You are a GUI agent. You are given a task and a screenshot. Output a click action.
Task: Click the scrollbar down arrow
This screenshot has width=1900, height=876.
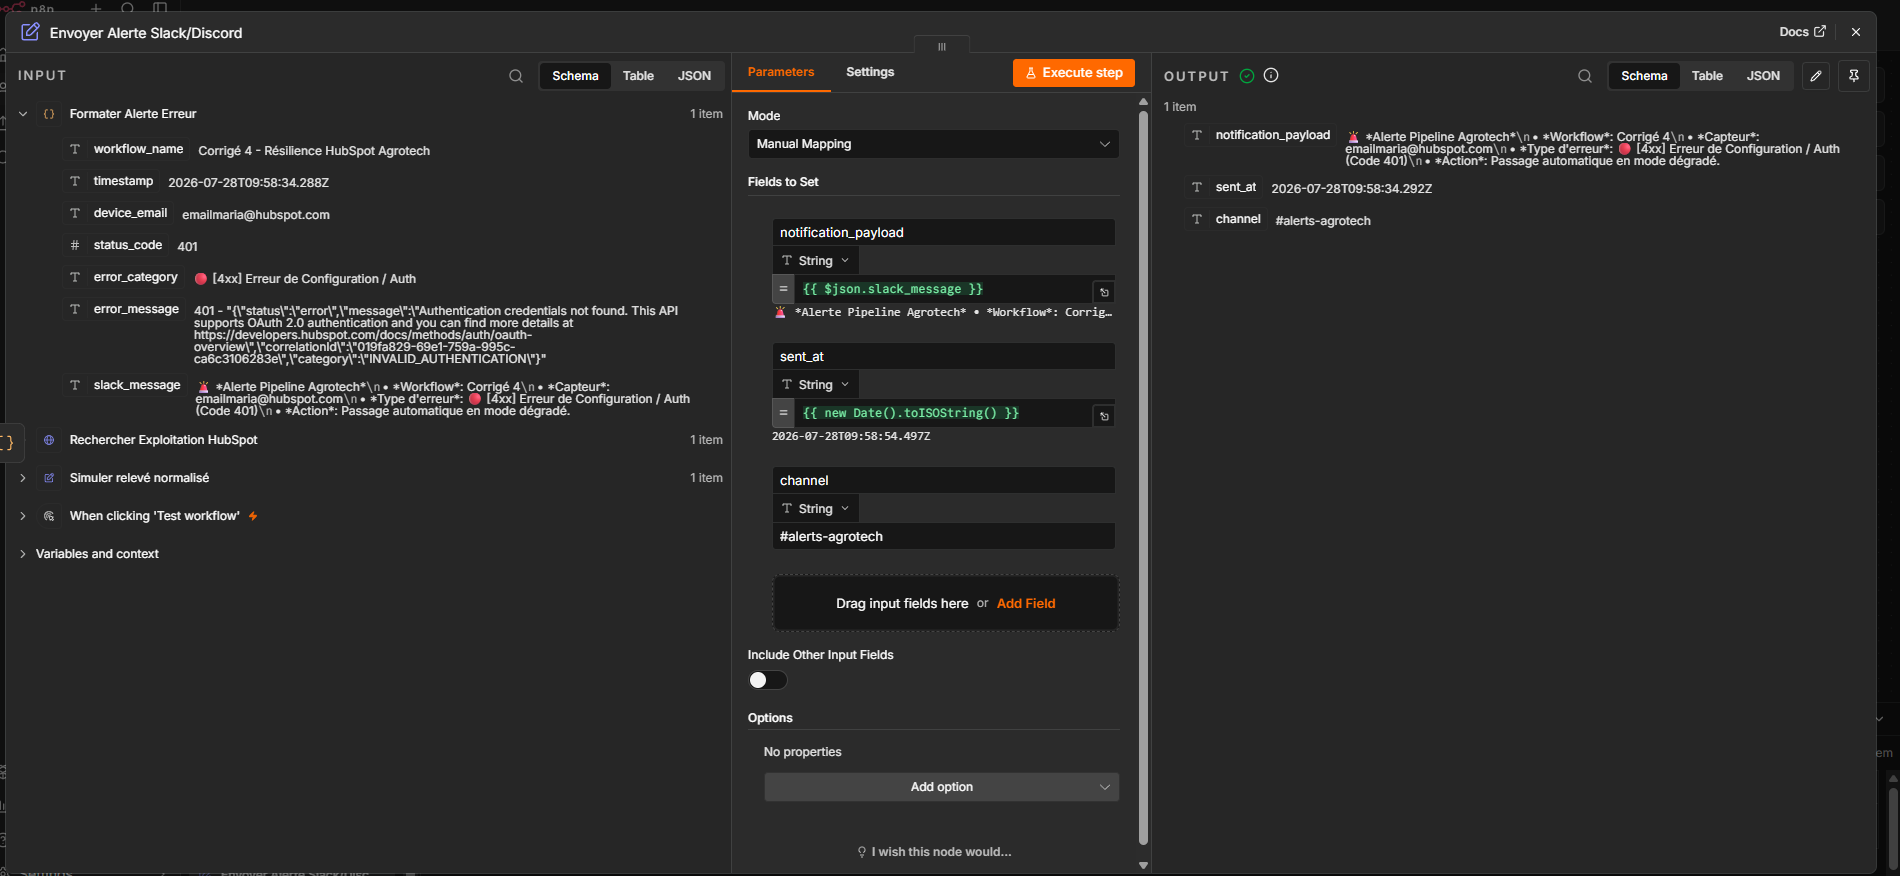[1143, 866]
